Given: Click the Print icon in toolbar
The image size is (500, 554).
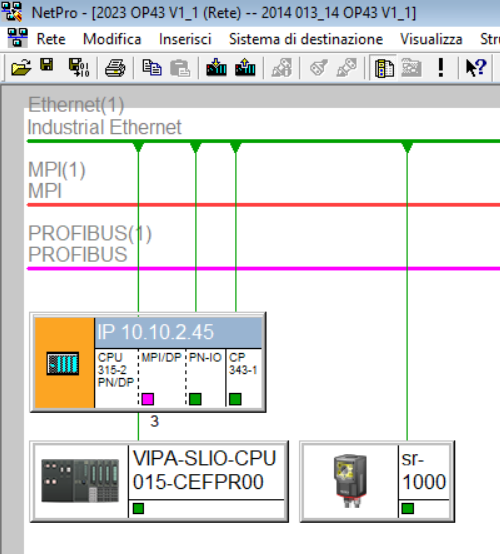Looking at the screenshot, I should (115, 68).
